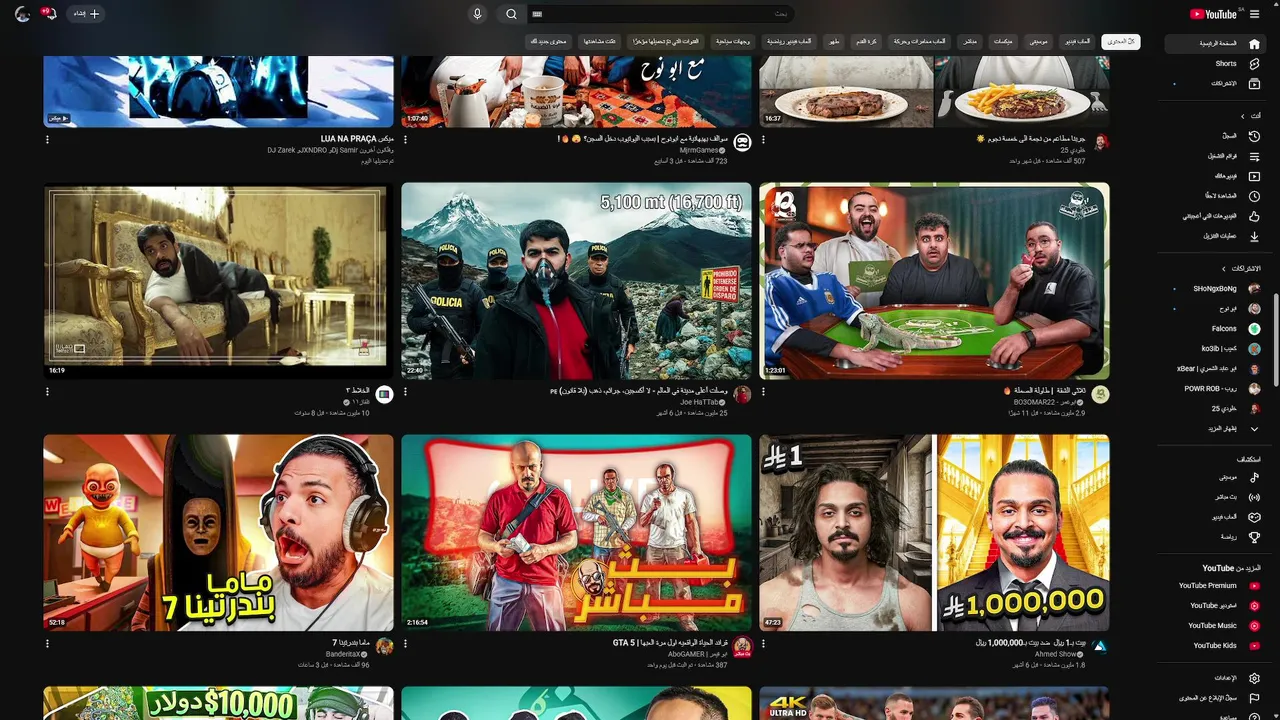Viewport: 1280px width, 720px height.
Task: Open Live in Explore section
Action: [1214, 497]
